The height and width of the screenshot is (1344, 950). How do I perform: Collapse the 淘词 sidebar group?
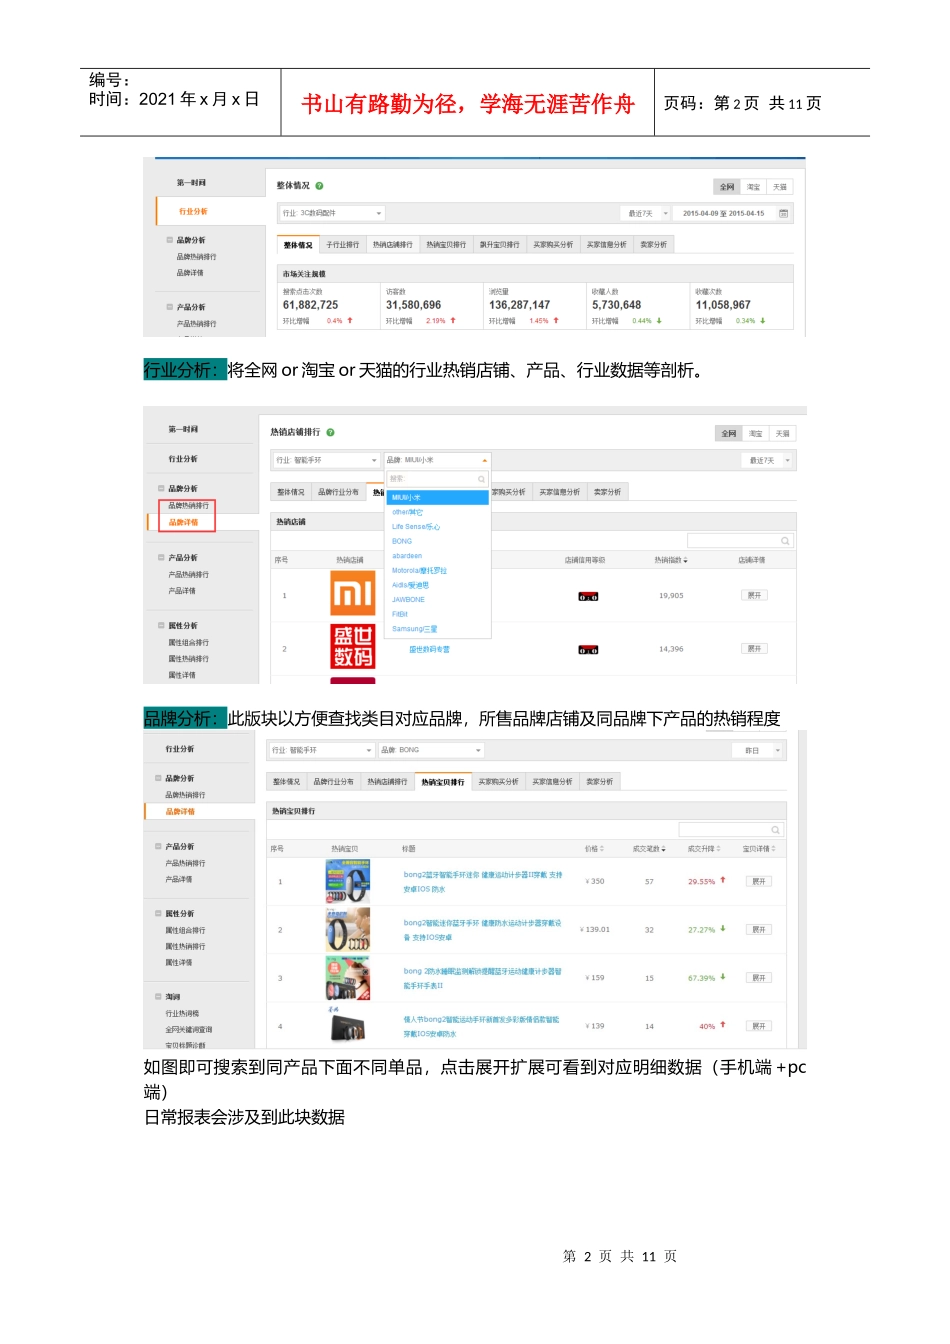[158, 997]
